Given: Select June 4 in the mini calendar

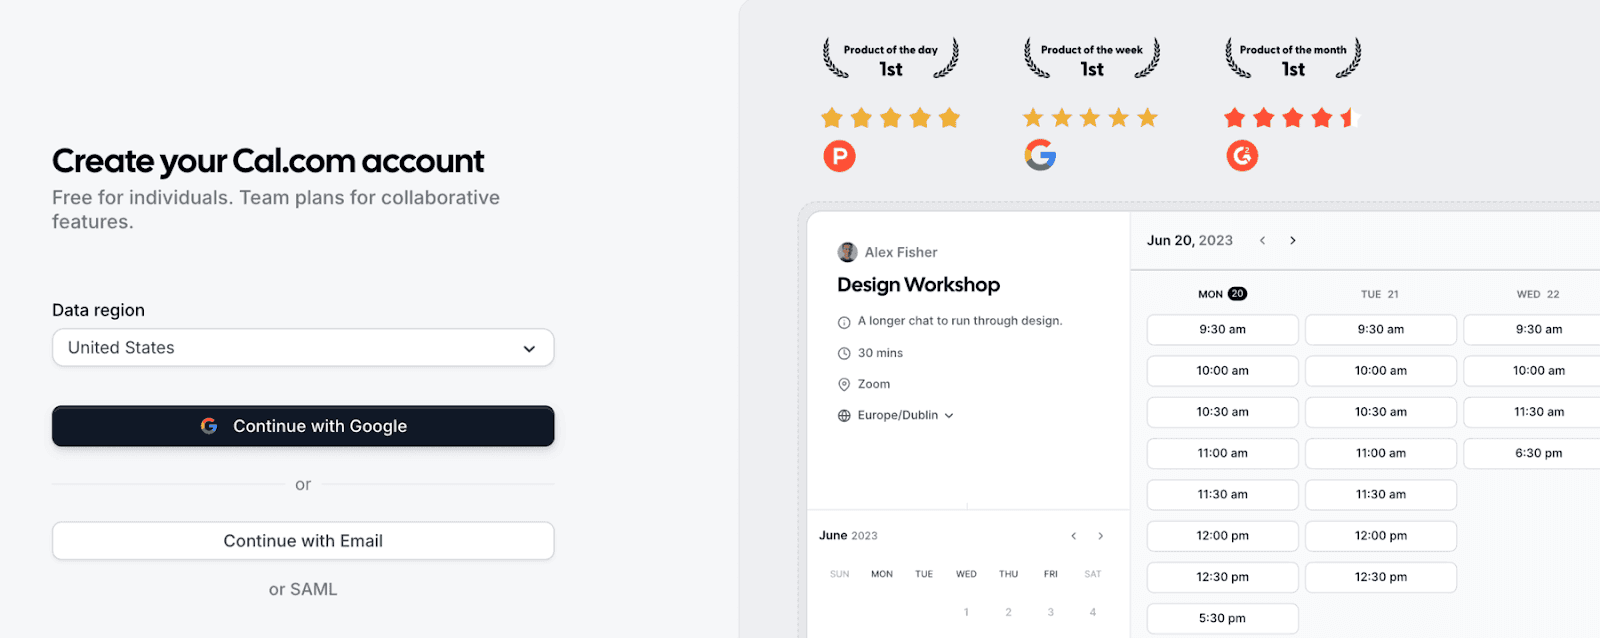Looking at the screenshot, I should coord(1093,612).
